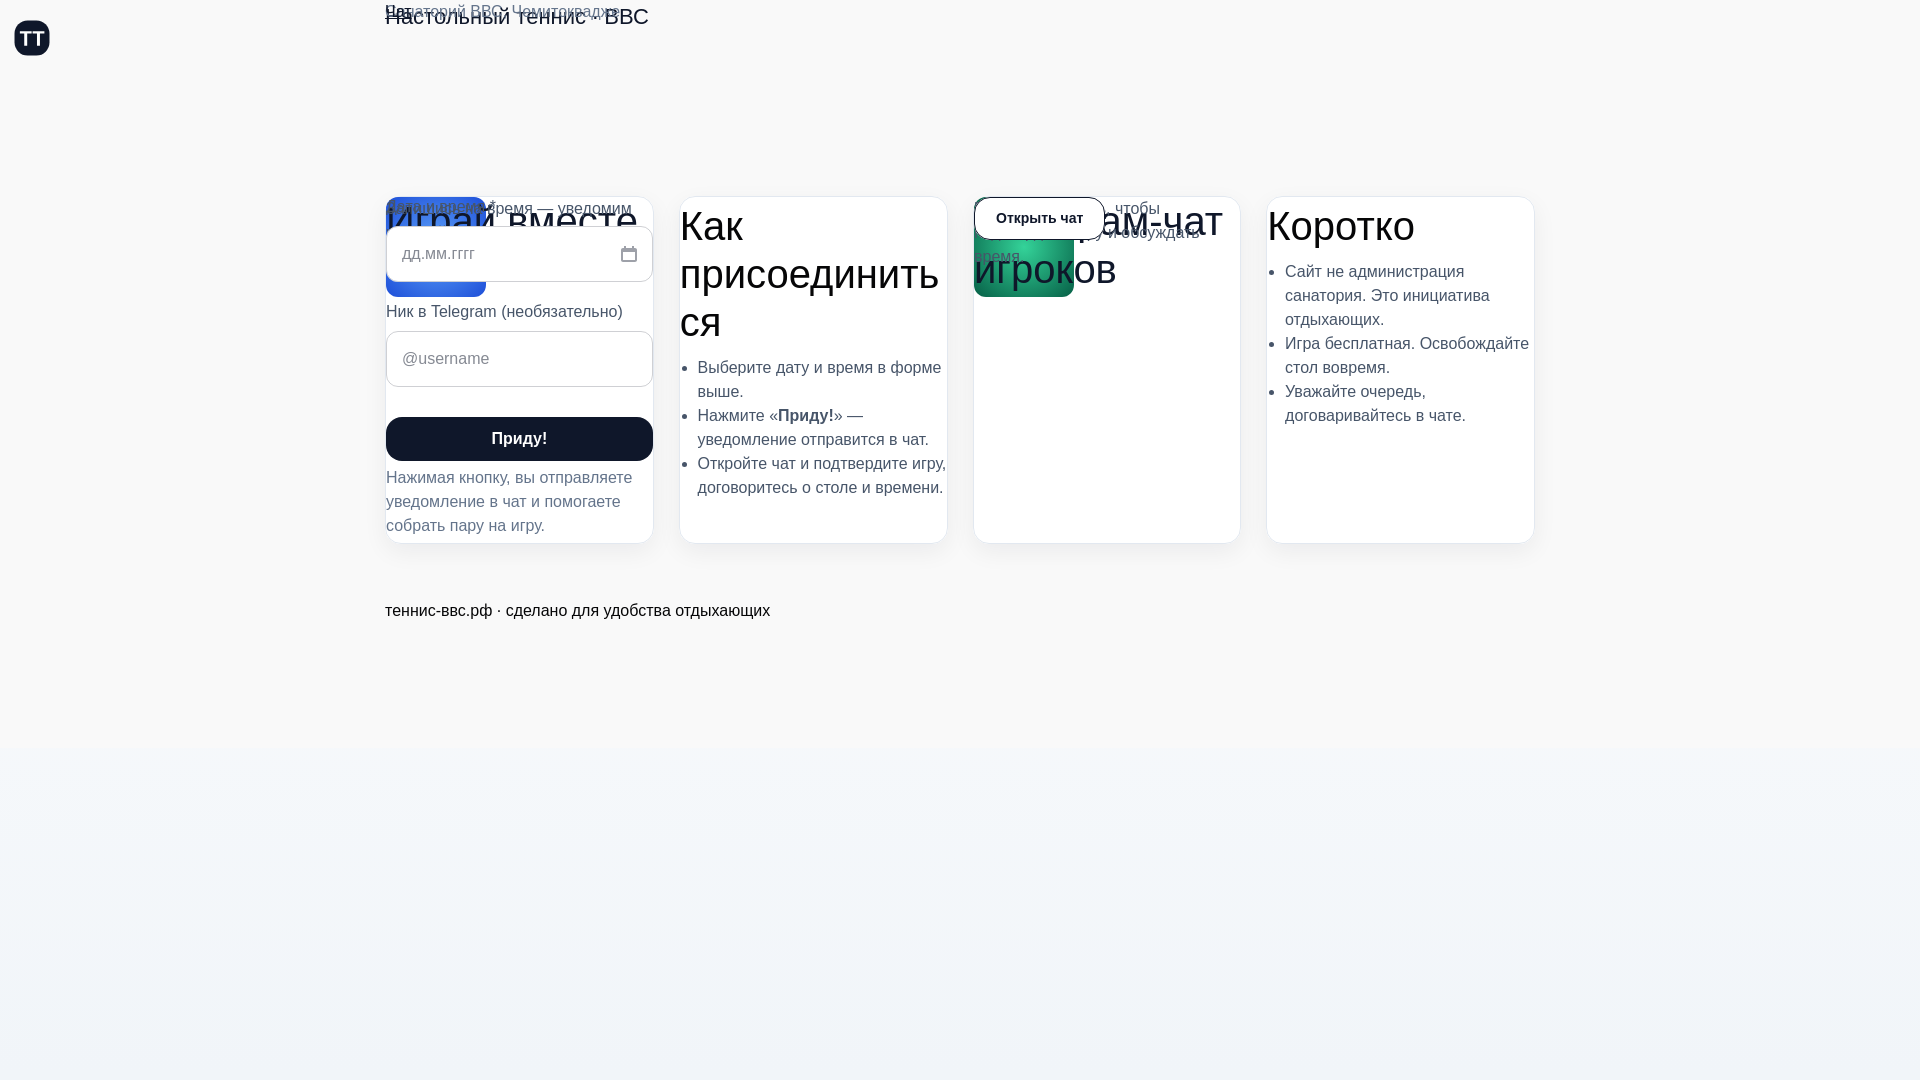Click text 'Уважайте очередь, договаривайтесь в чате.'
This screenshot has height=1080, width=1920.
coord(1375,404)
